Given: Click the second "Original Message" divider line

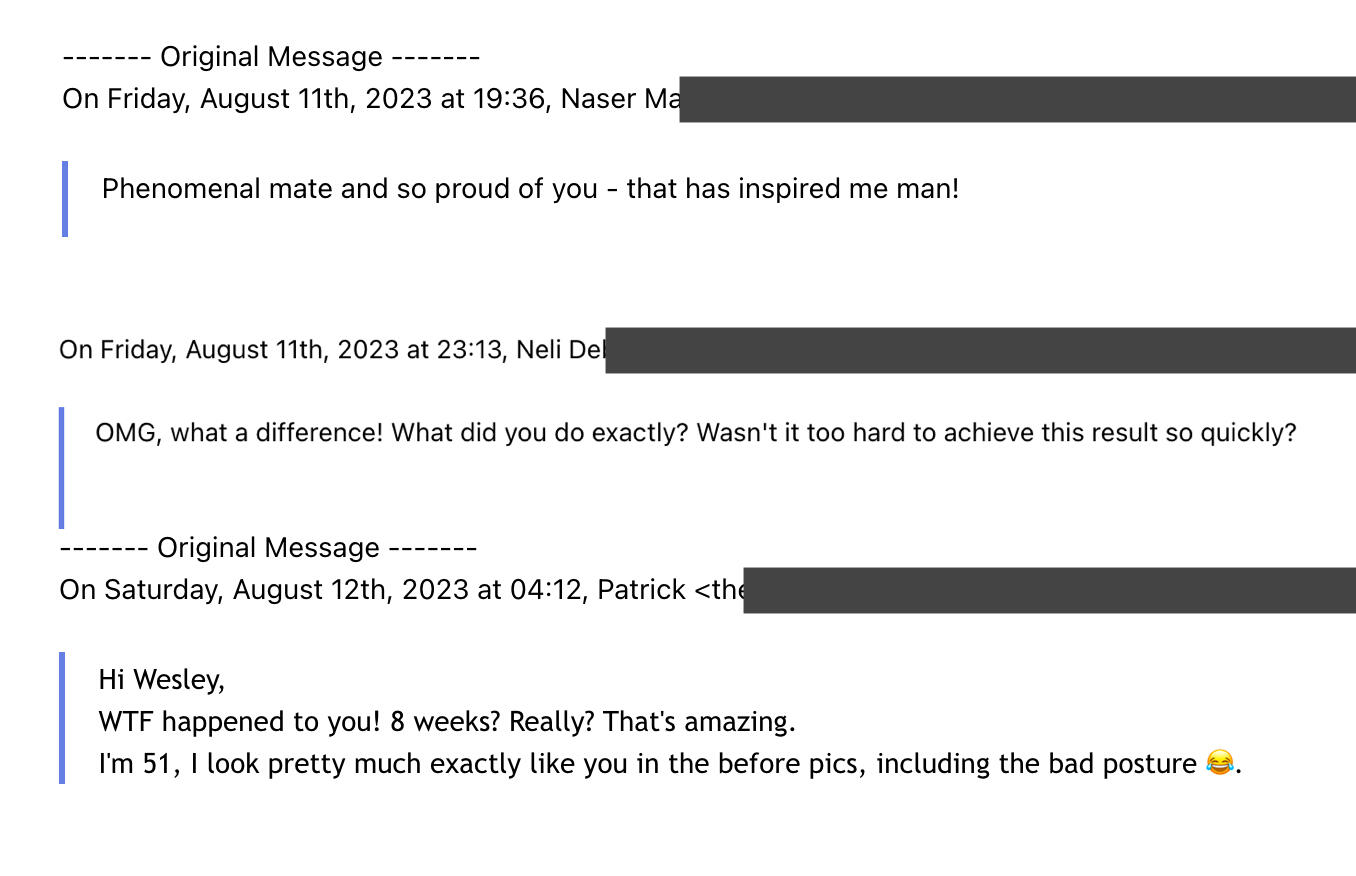Looking at the screenshot, I should [x=268, y=548].
